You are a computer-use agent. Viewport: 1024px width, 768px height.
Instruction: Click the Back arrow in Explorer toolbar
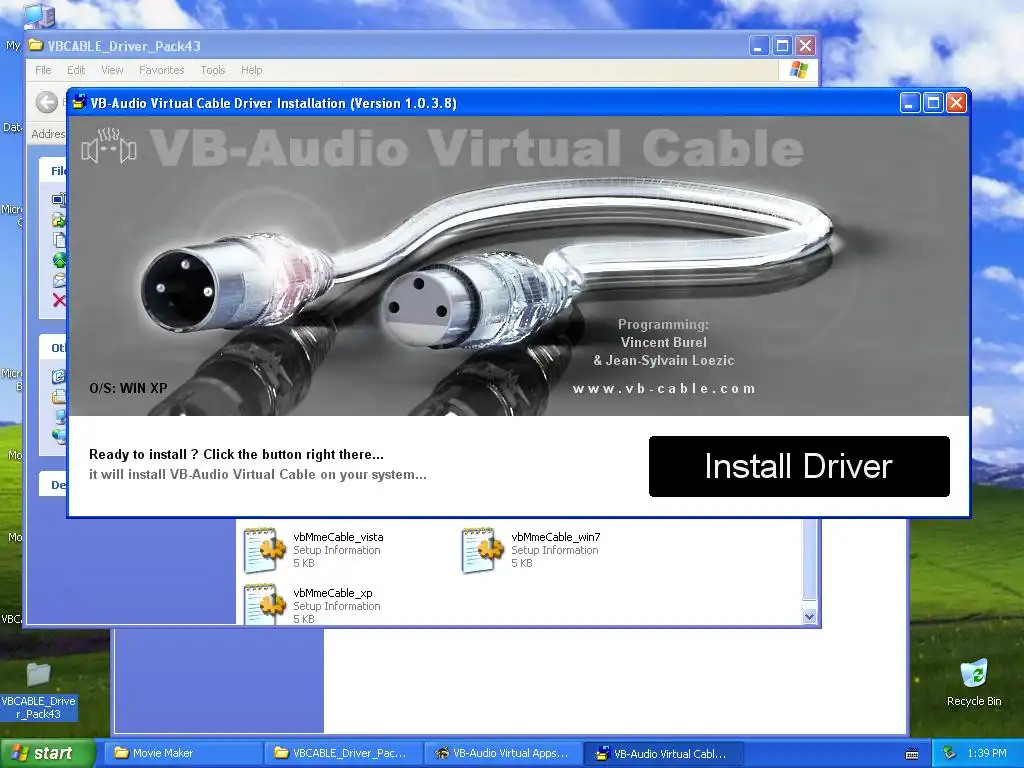tap(47, 102)
